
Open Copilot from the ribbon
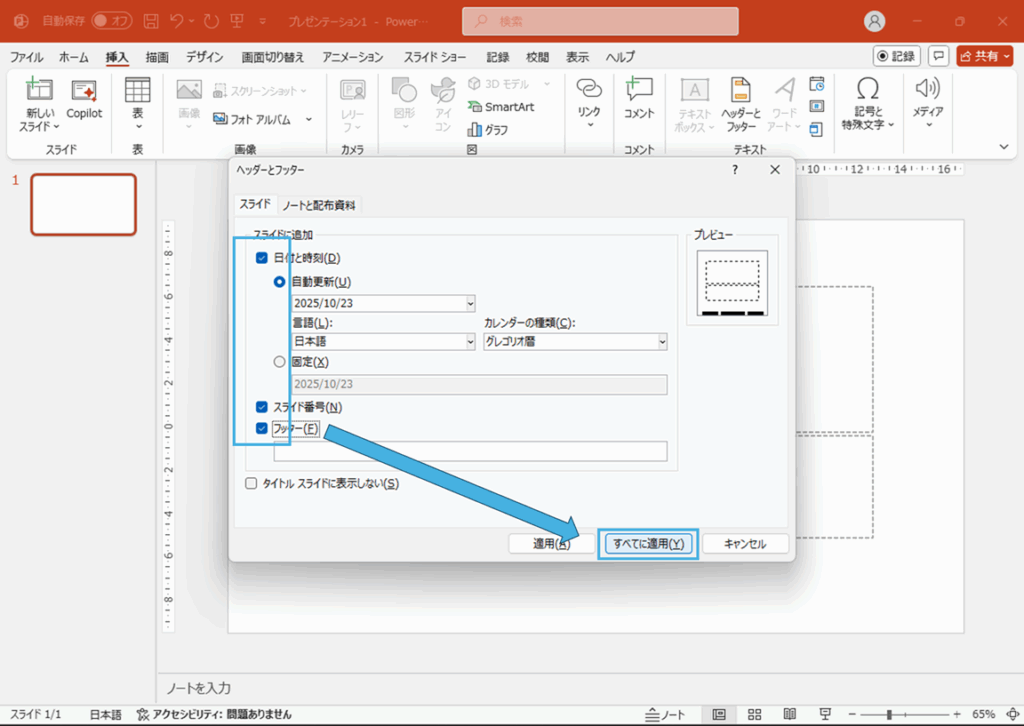[84, 90]
